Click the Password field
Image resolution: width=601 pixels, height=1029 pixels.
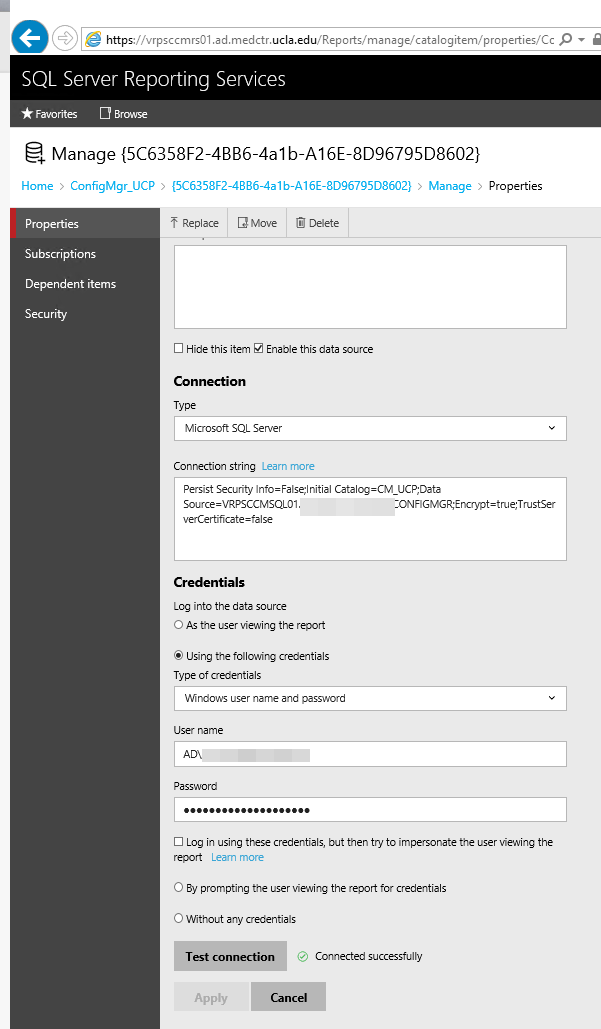click(x=370, y=809)
